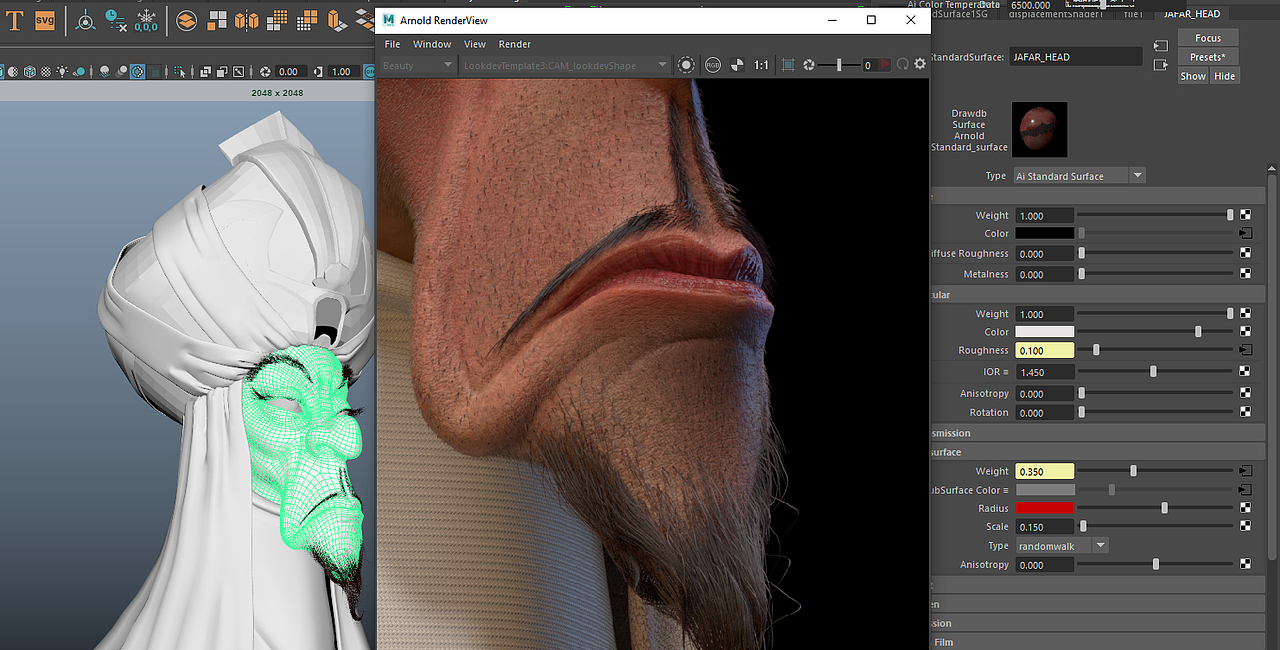This screenshot has height=650, width=1280.
Task: Click the black Base Color swatch
Action: tap(1045, 233)
